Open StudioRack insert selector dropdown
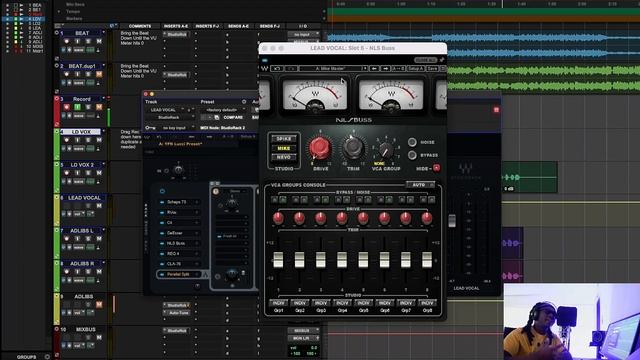Screen dimensions: 640x360 pyautogui.click(x=170, y=118)
